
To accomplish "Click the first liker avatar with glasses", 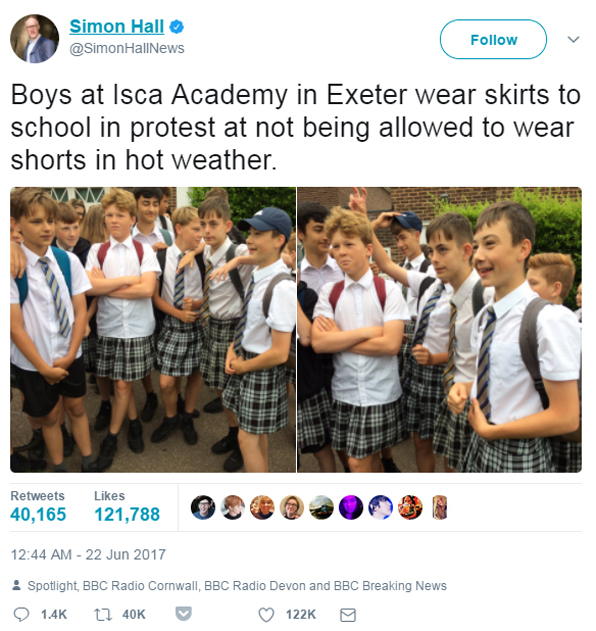I will 203,507.
